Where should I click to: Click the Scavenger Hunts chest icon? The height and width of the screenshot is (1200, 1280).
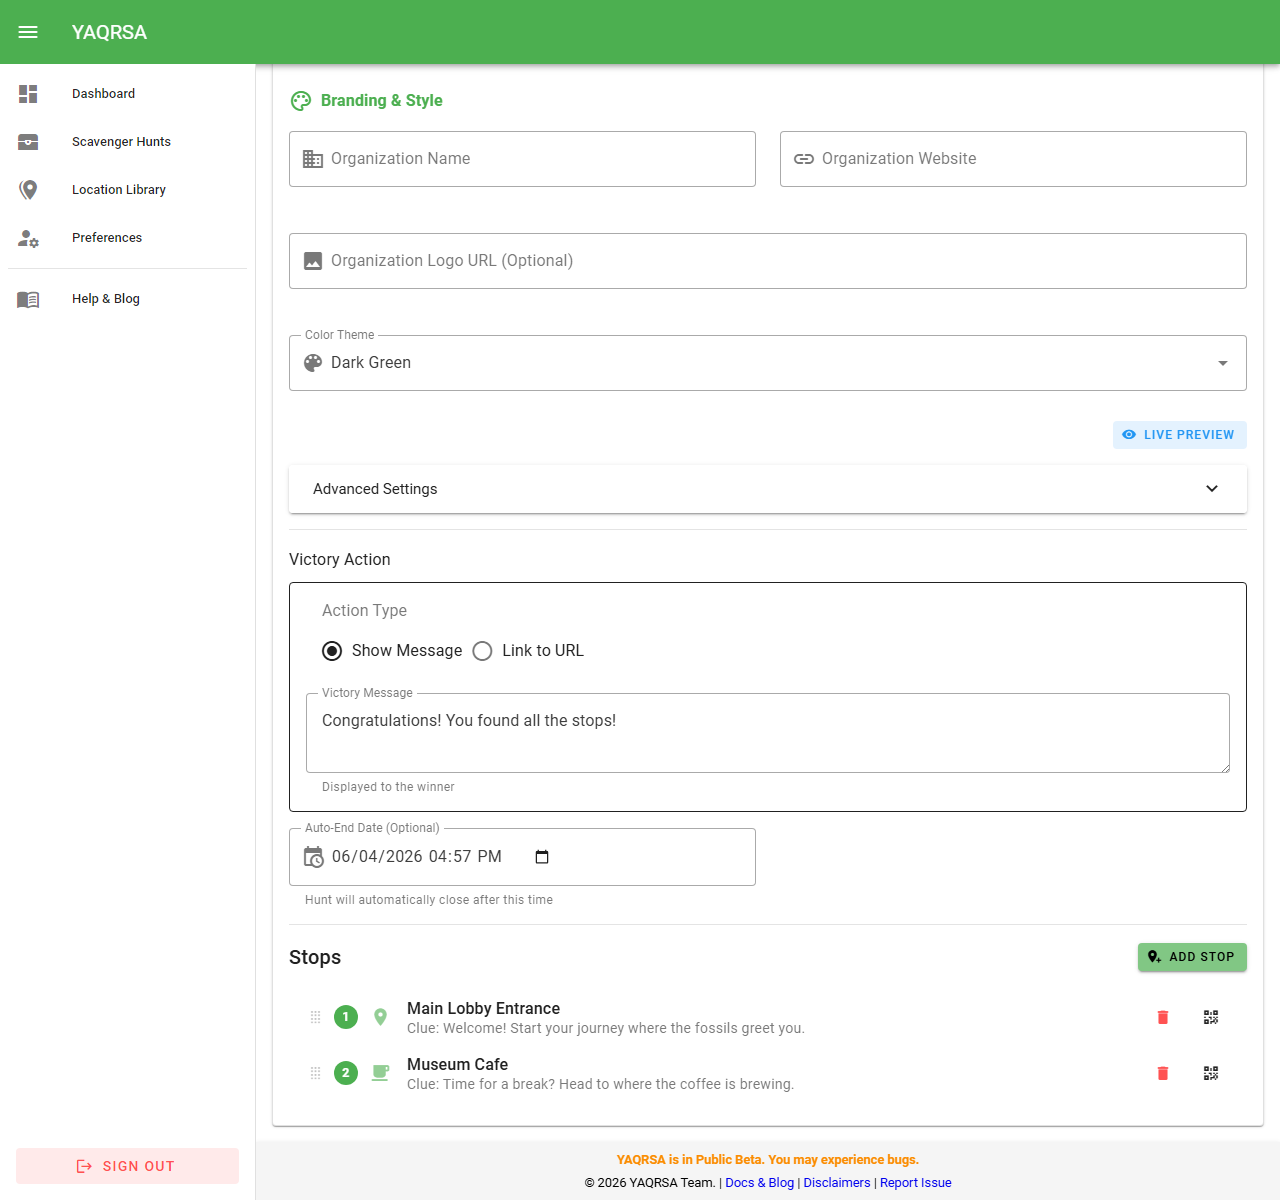[28, 142]
